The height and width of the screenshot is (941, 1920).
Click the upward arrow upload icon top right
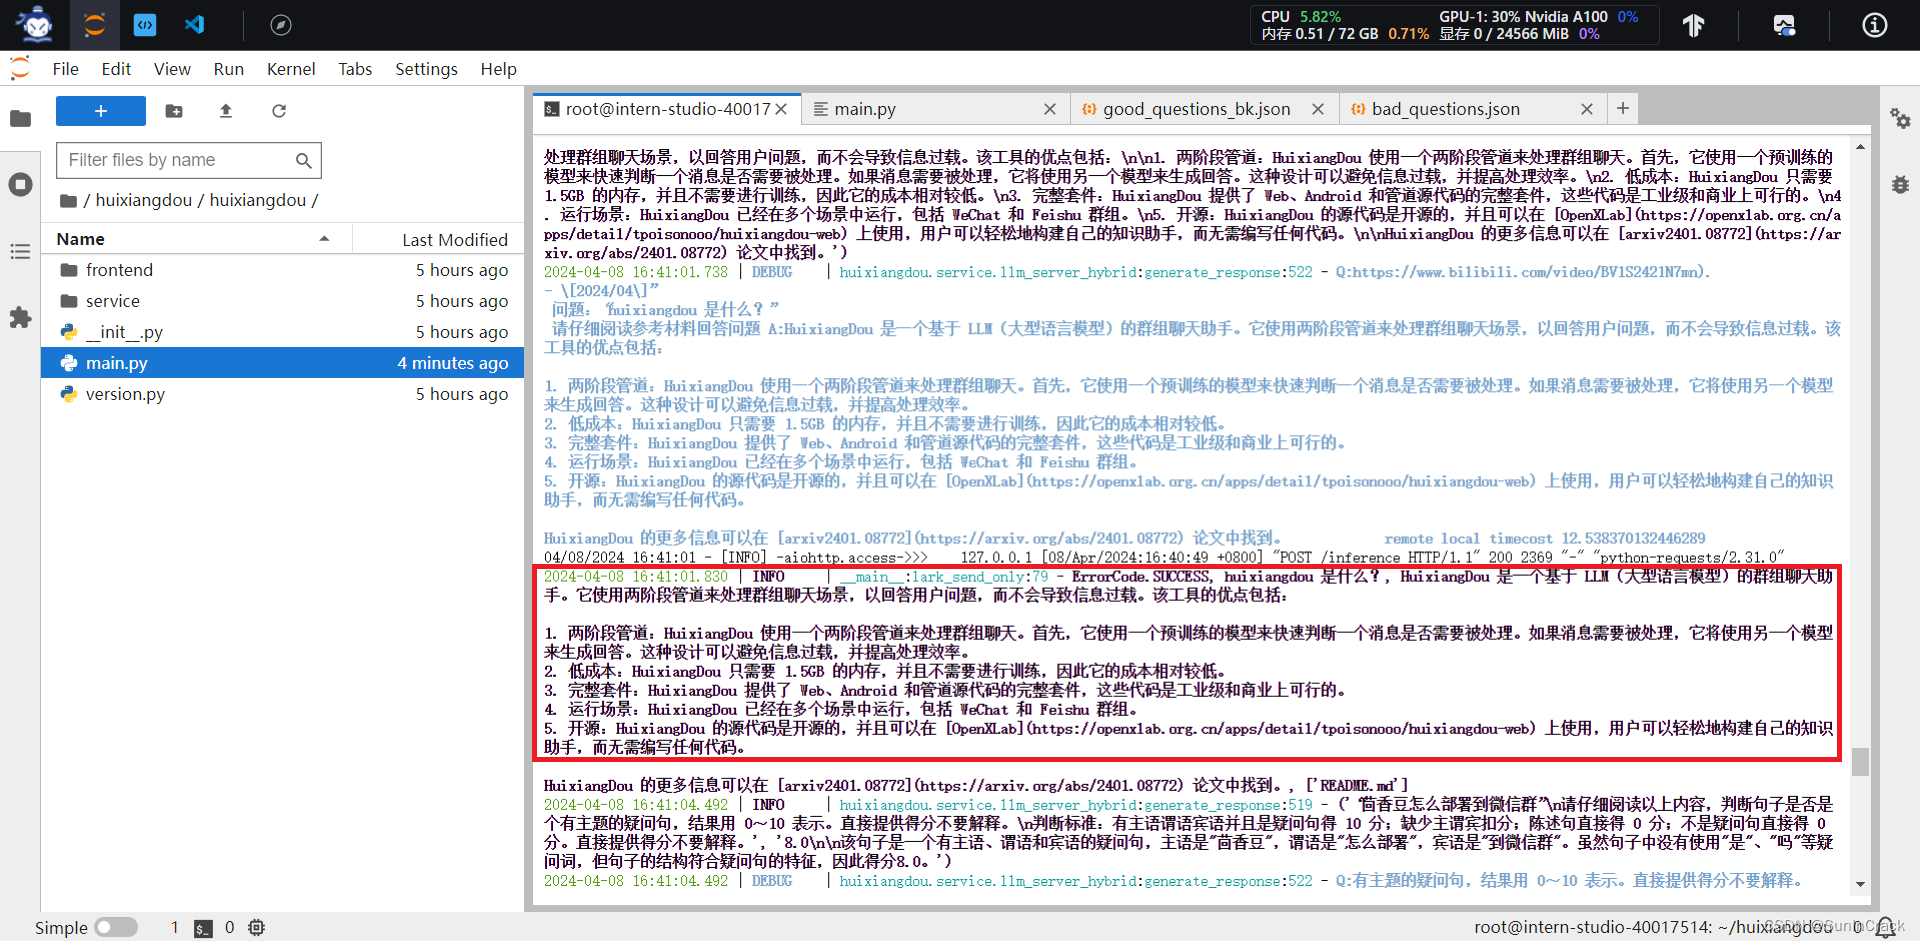pos(1693,25)
